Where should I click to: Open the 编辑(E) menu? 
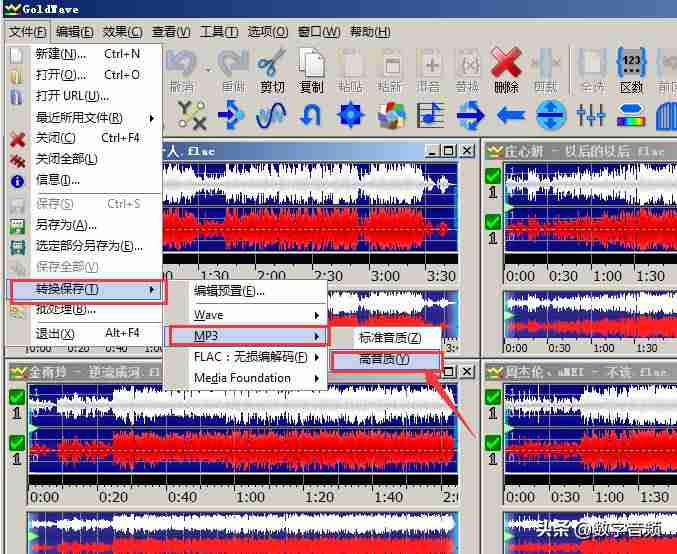[x=74, y=32]
